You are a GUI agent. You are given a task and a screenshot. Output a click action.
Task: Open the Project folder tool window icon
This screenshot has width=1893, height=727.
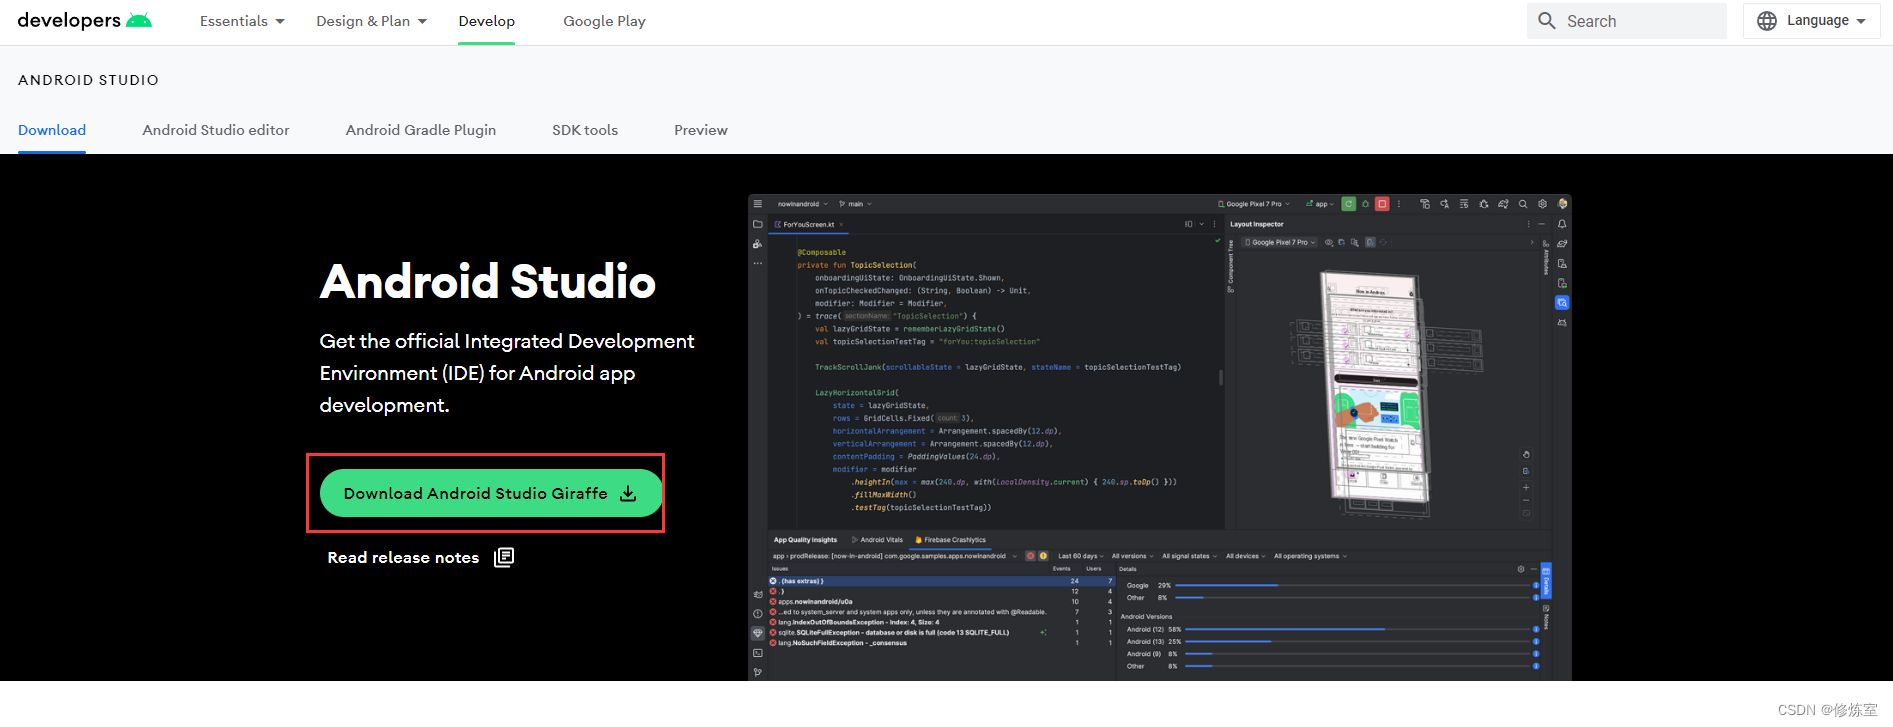[758, 224]
